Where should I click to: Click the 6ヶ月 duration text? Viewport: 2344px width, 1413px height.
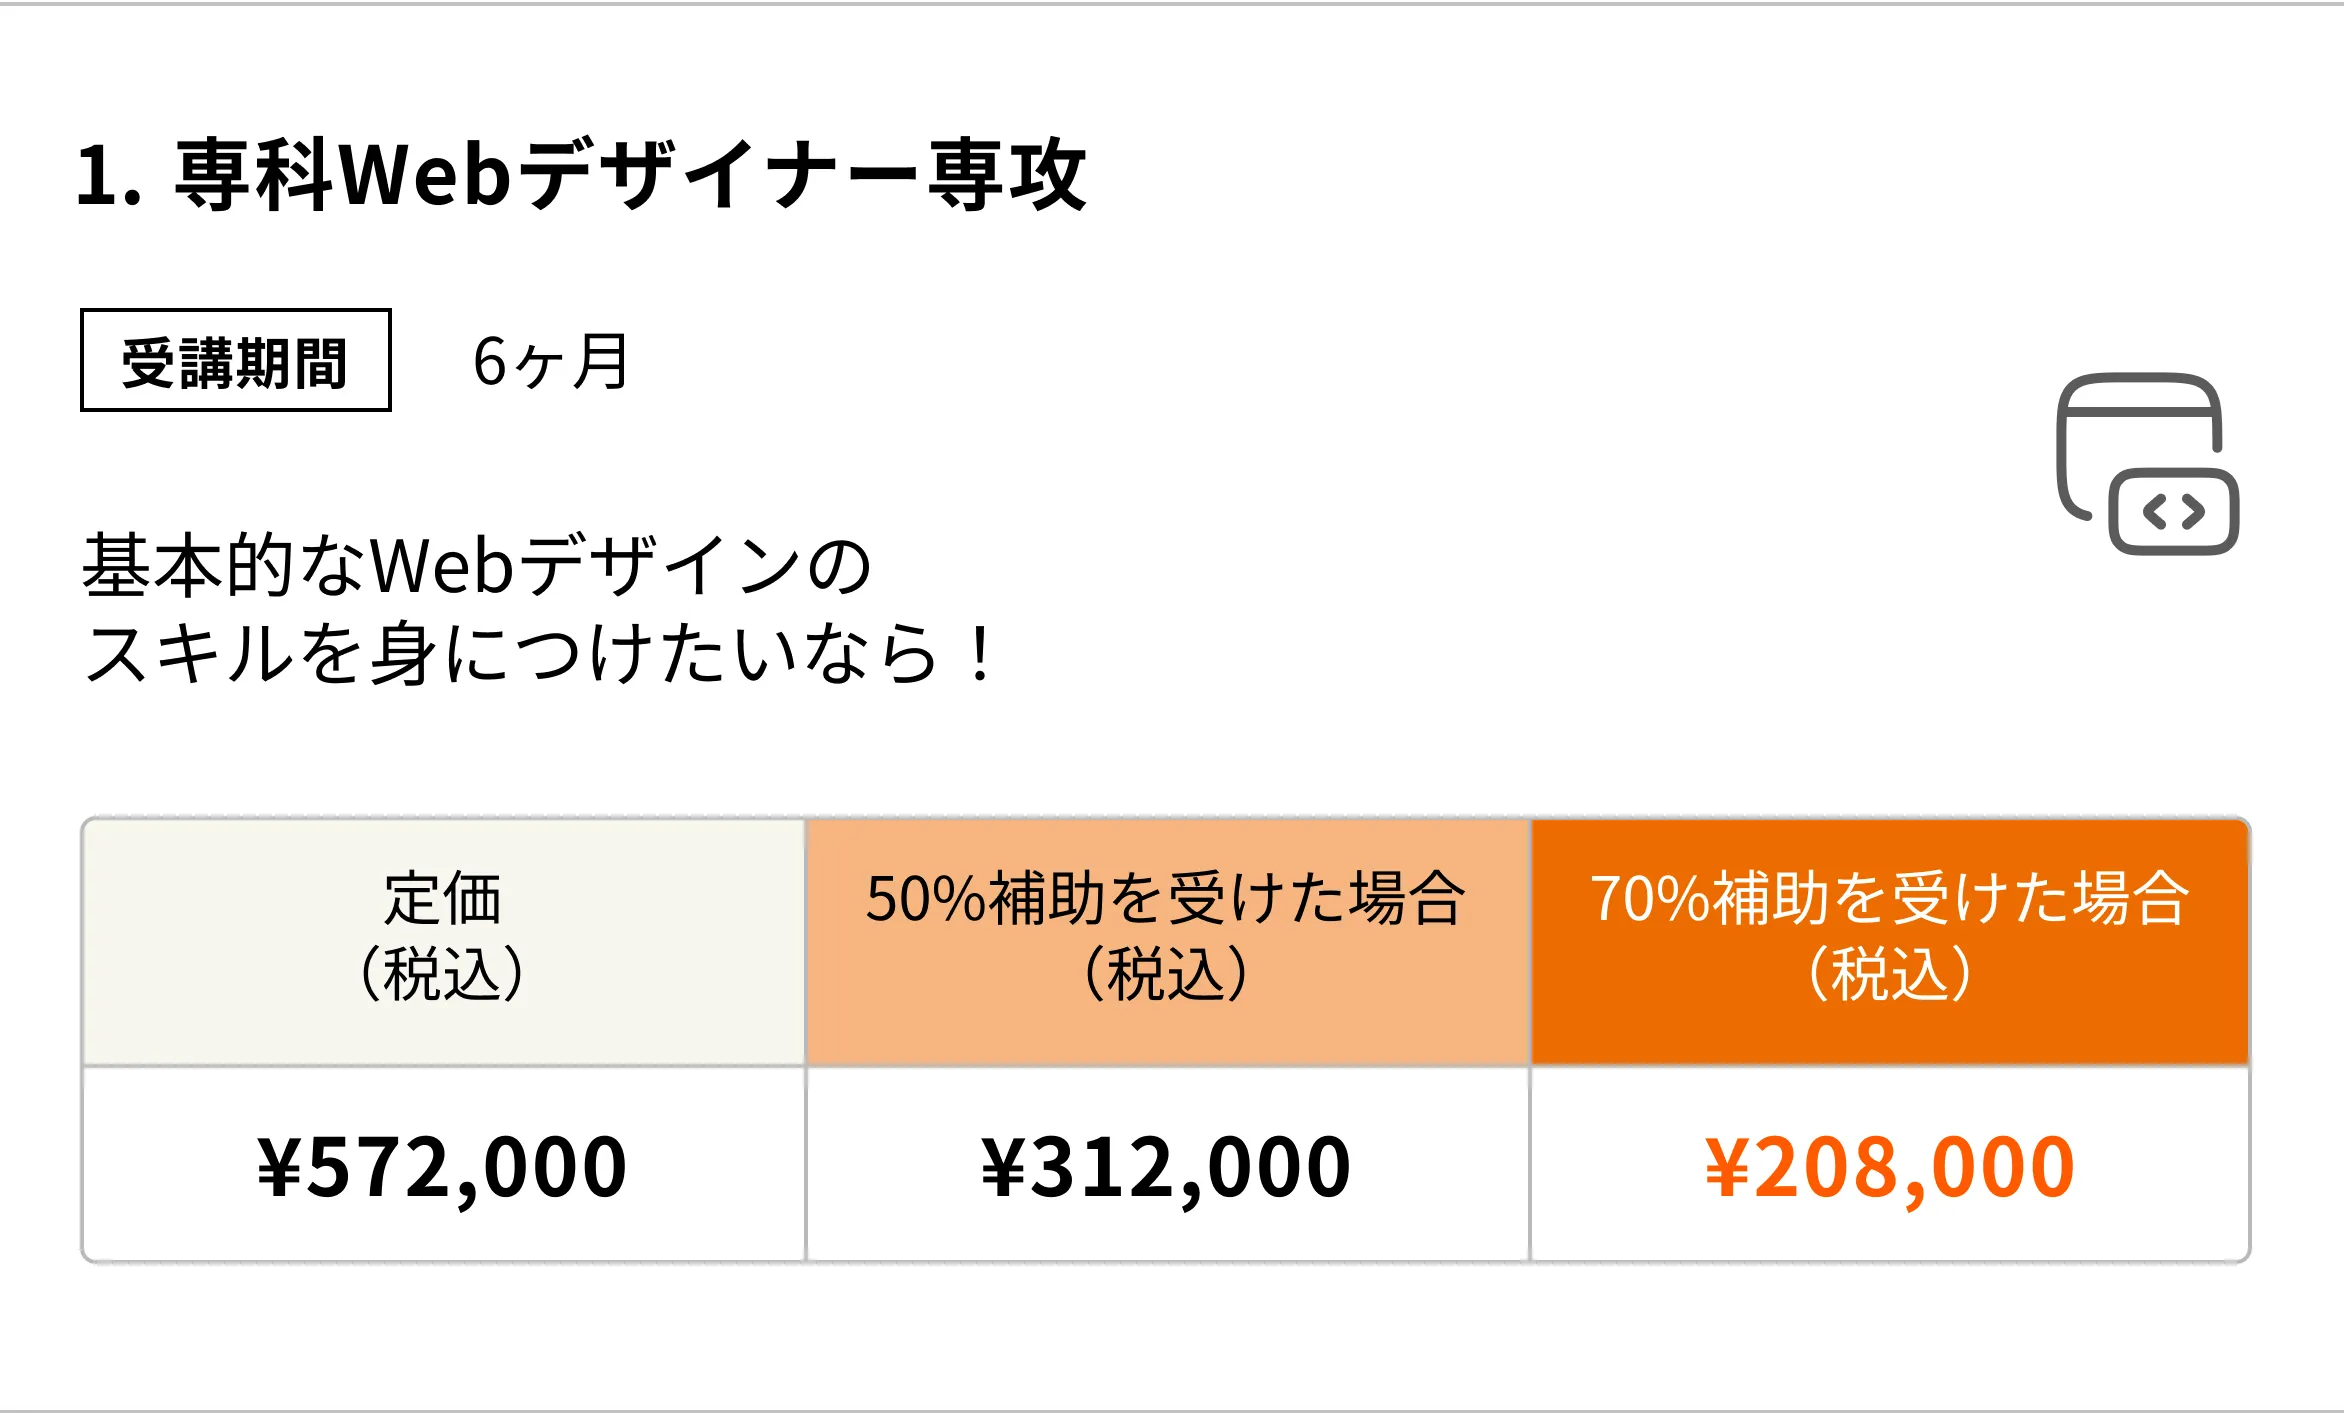pos(550,361)
